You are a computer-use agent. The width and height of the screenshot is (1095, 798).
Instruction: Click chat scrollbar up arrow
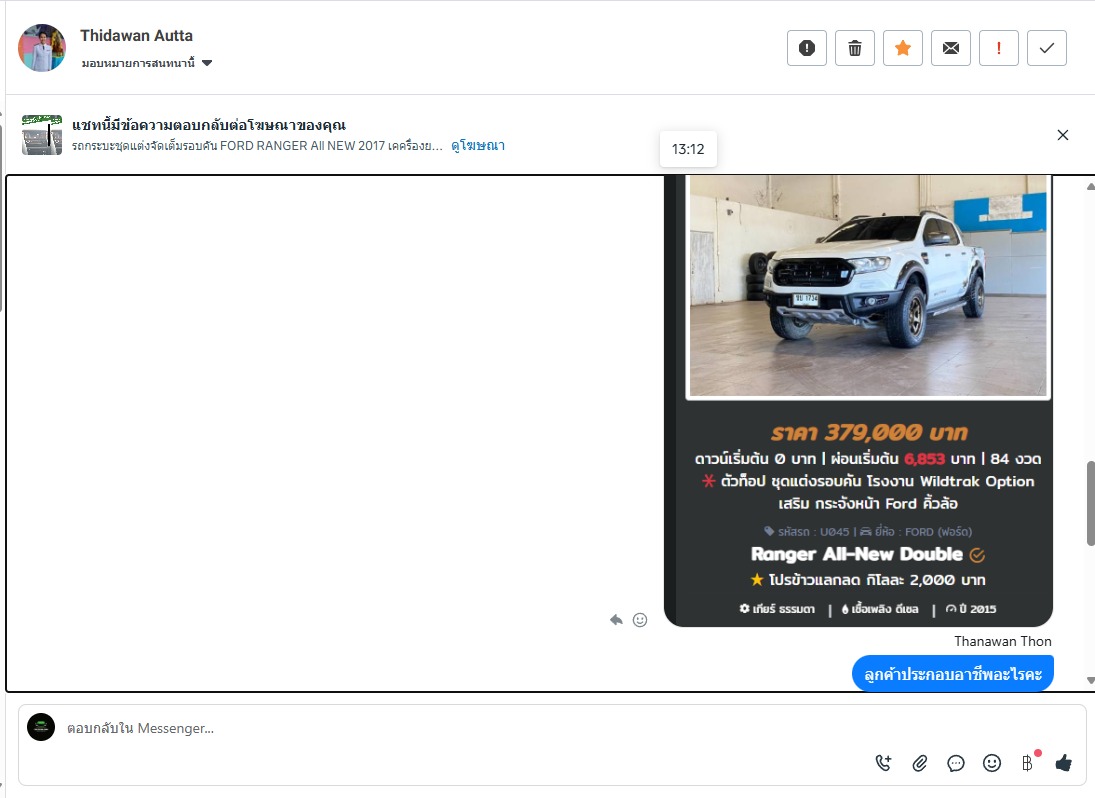coord(1090,186)
